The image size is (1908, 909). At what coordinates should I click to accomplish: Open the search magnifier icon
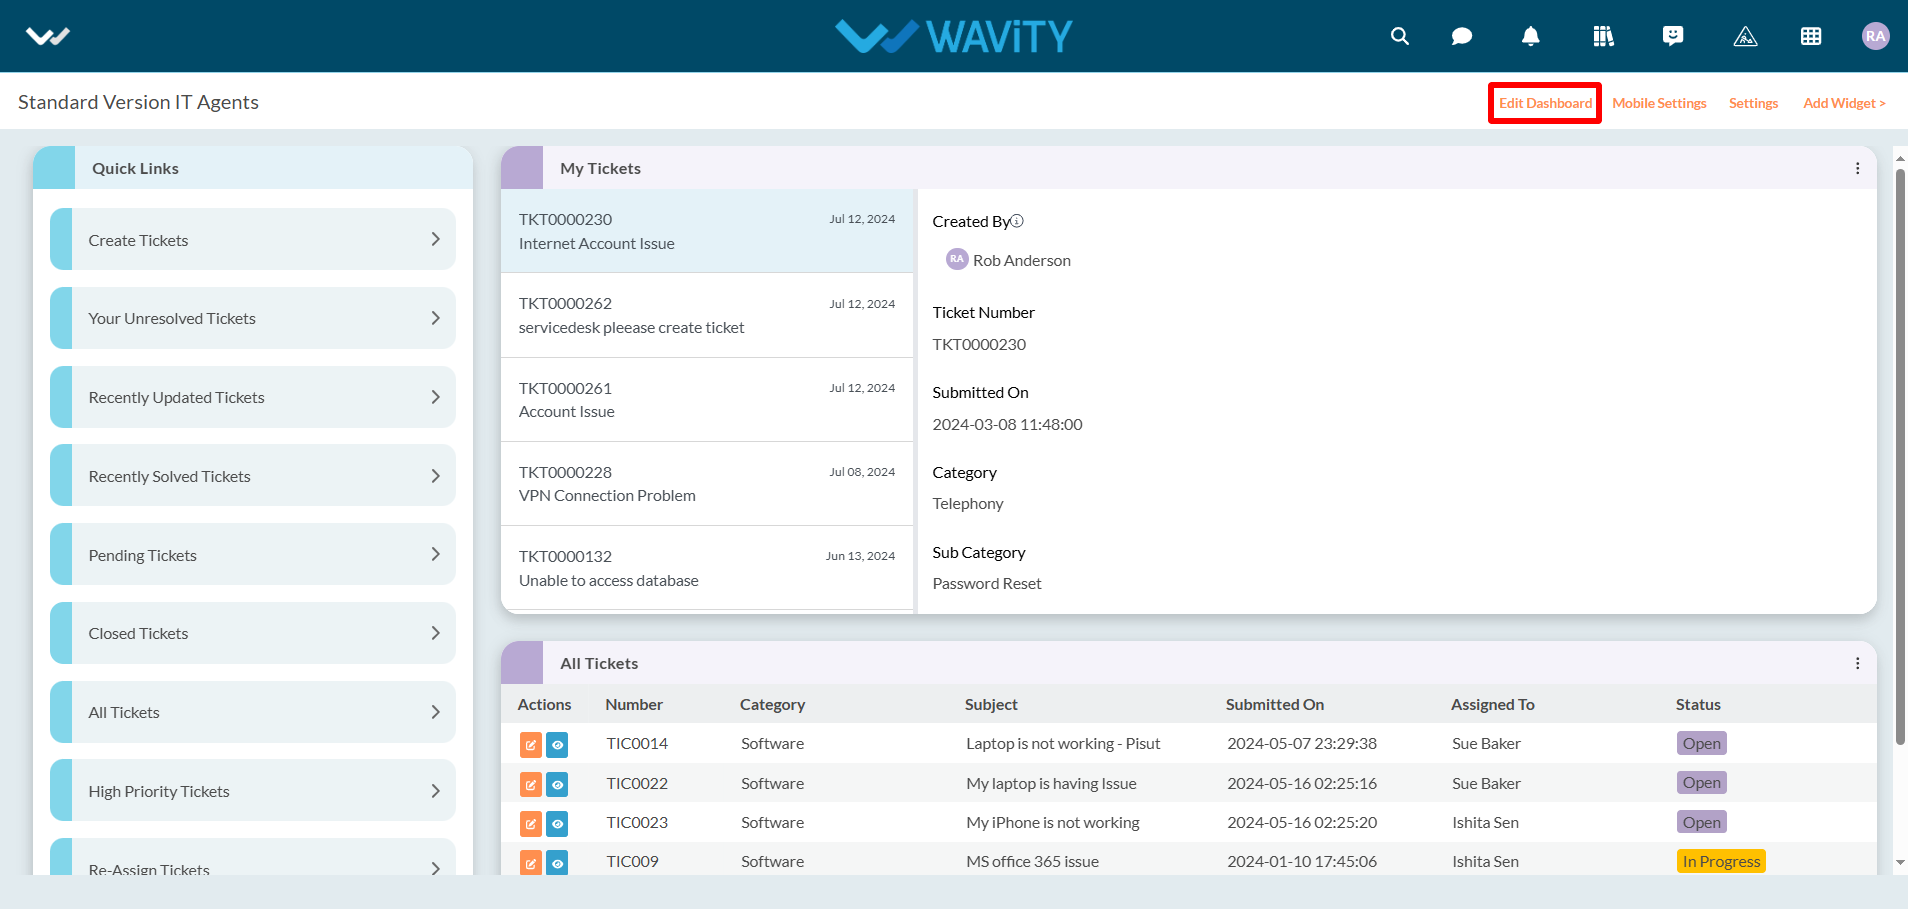tap(1400, 36)
